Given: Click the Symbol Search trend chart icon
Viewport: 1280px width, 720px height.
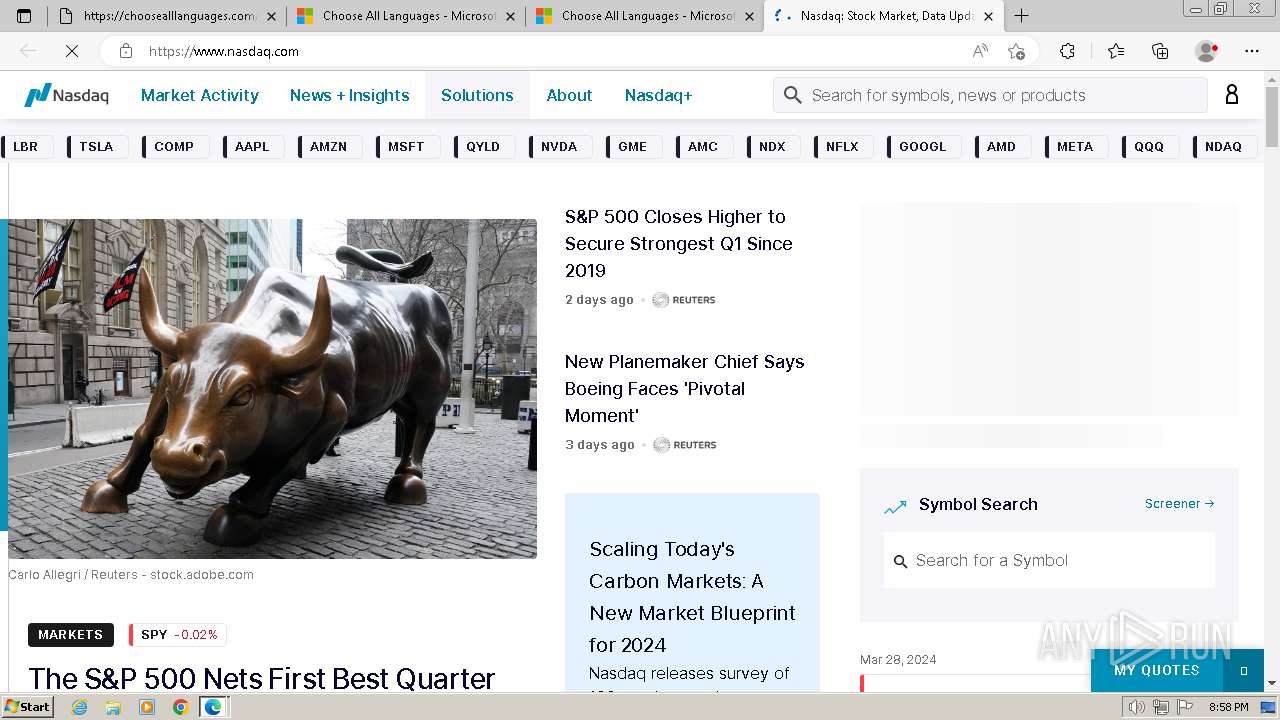Looking at the screenshot, I should [x=895, y=506].
